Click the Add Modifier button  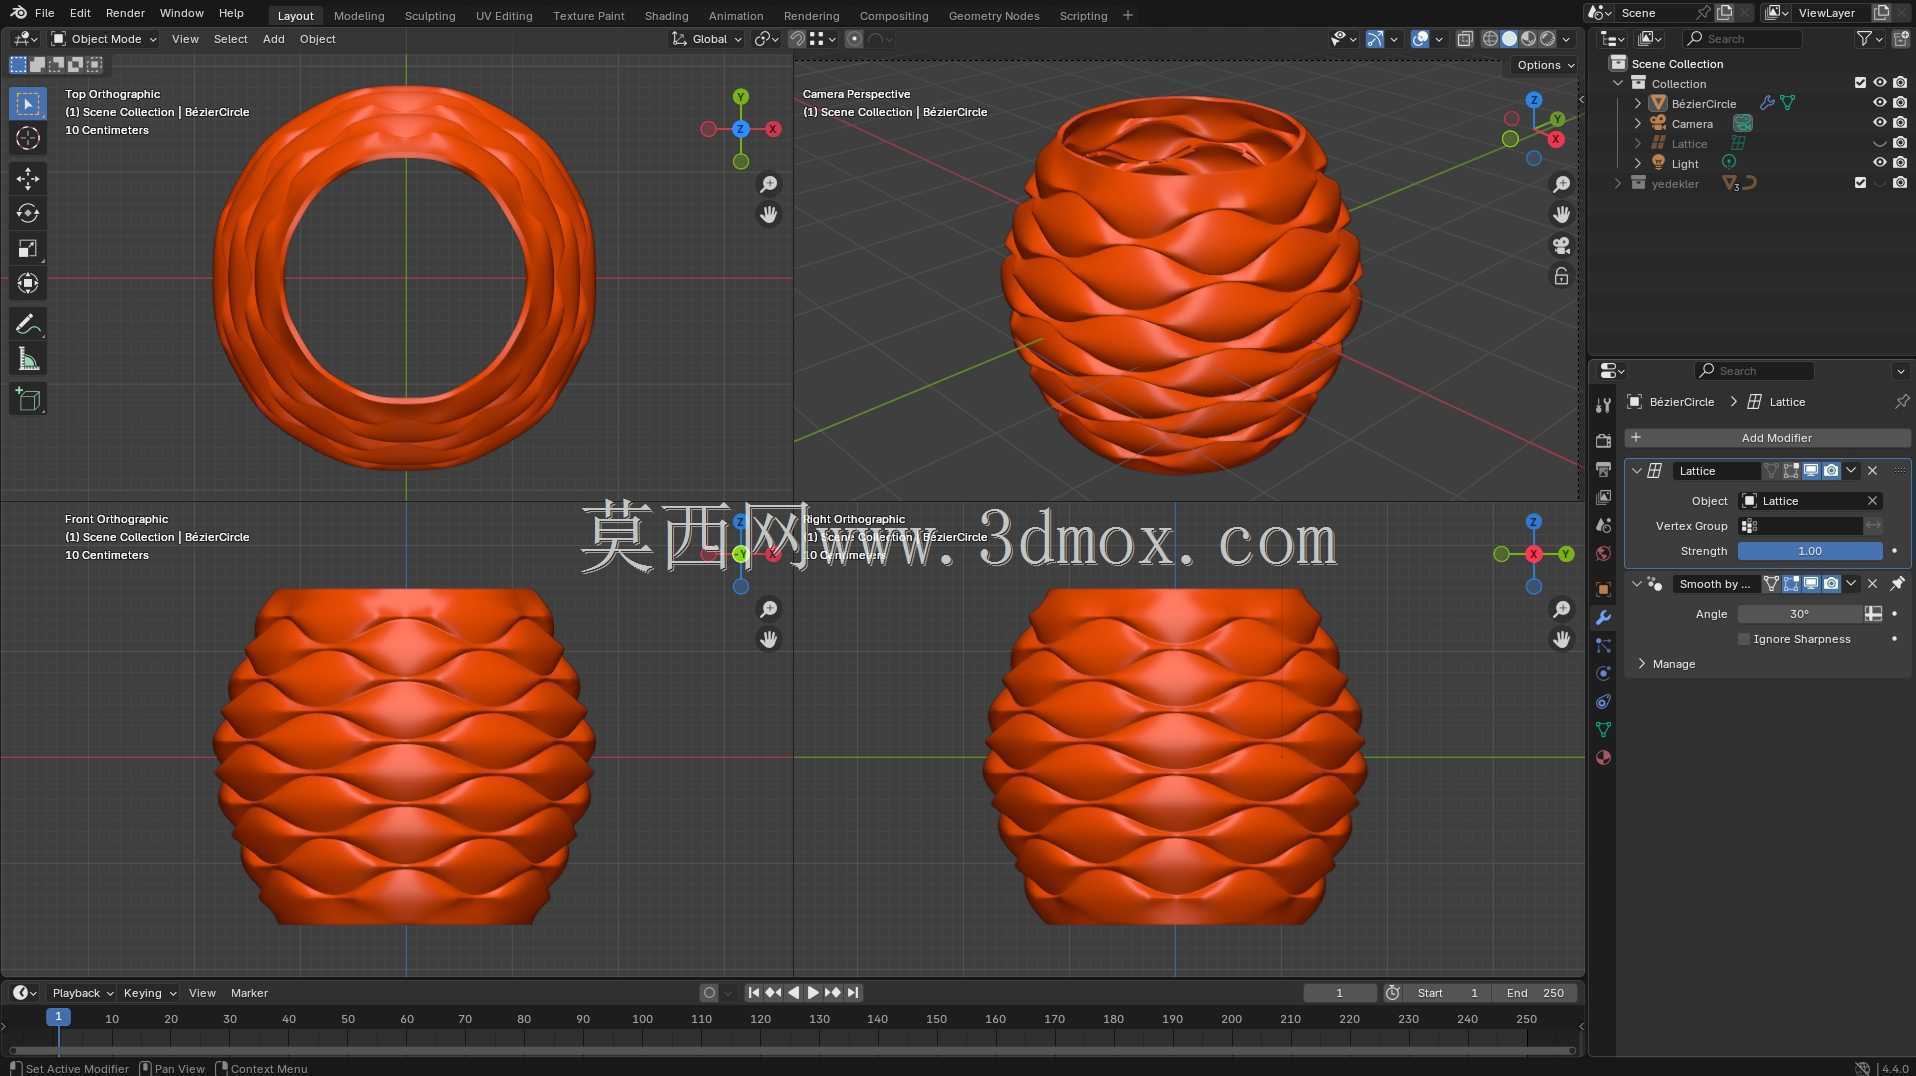click(1767, 438)
